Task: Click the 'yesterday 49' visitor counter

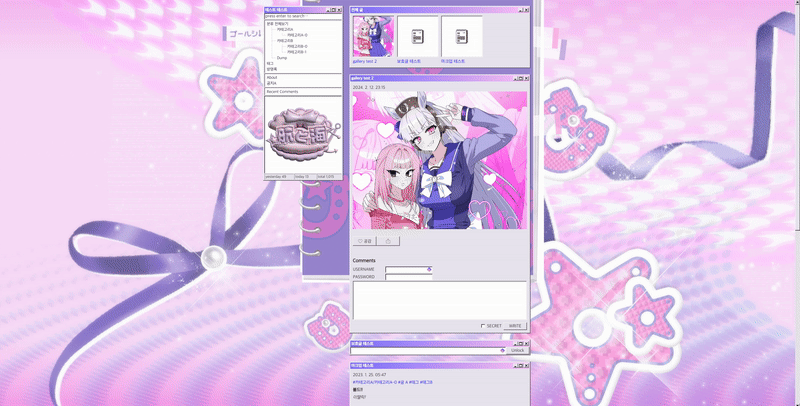Action: [276, 177]
